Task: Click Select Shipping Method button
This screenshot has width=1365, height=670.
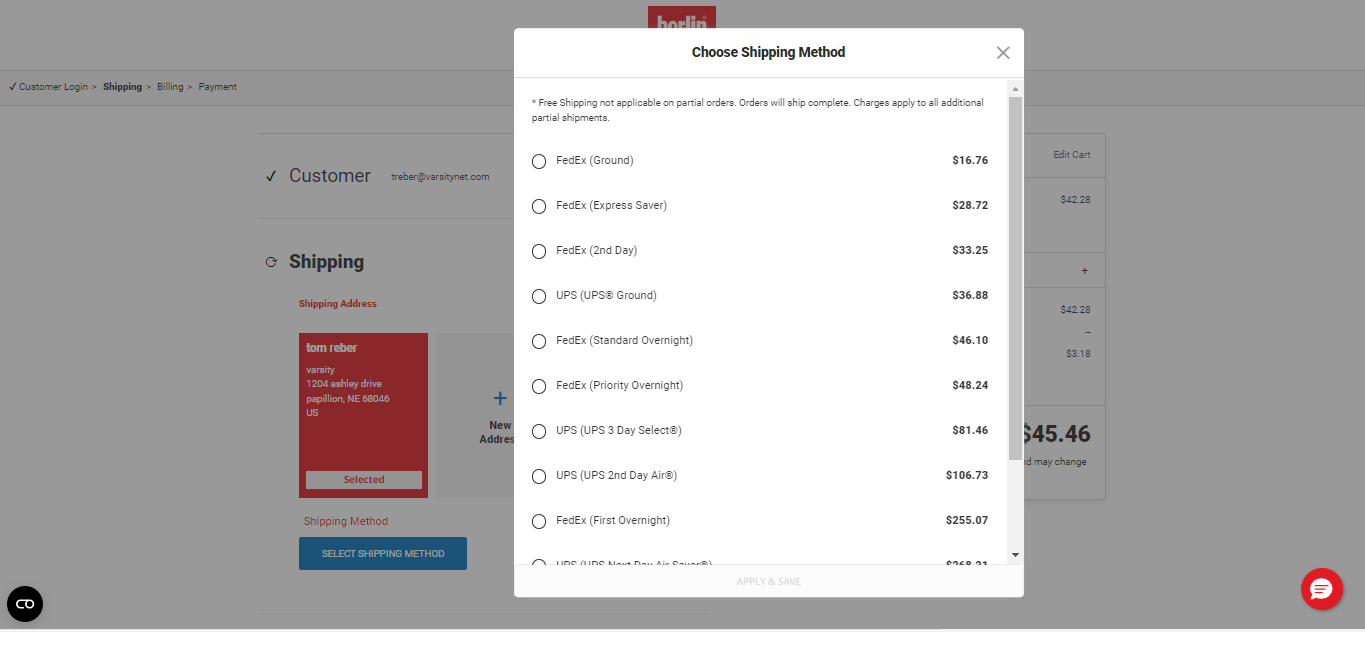Action: [383, 553]
